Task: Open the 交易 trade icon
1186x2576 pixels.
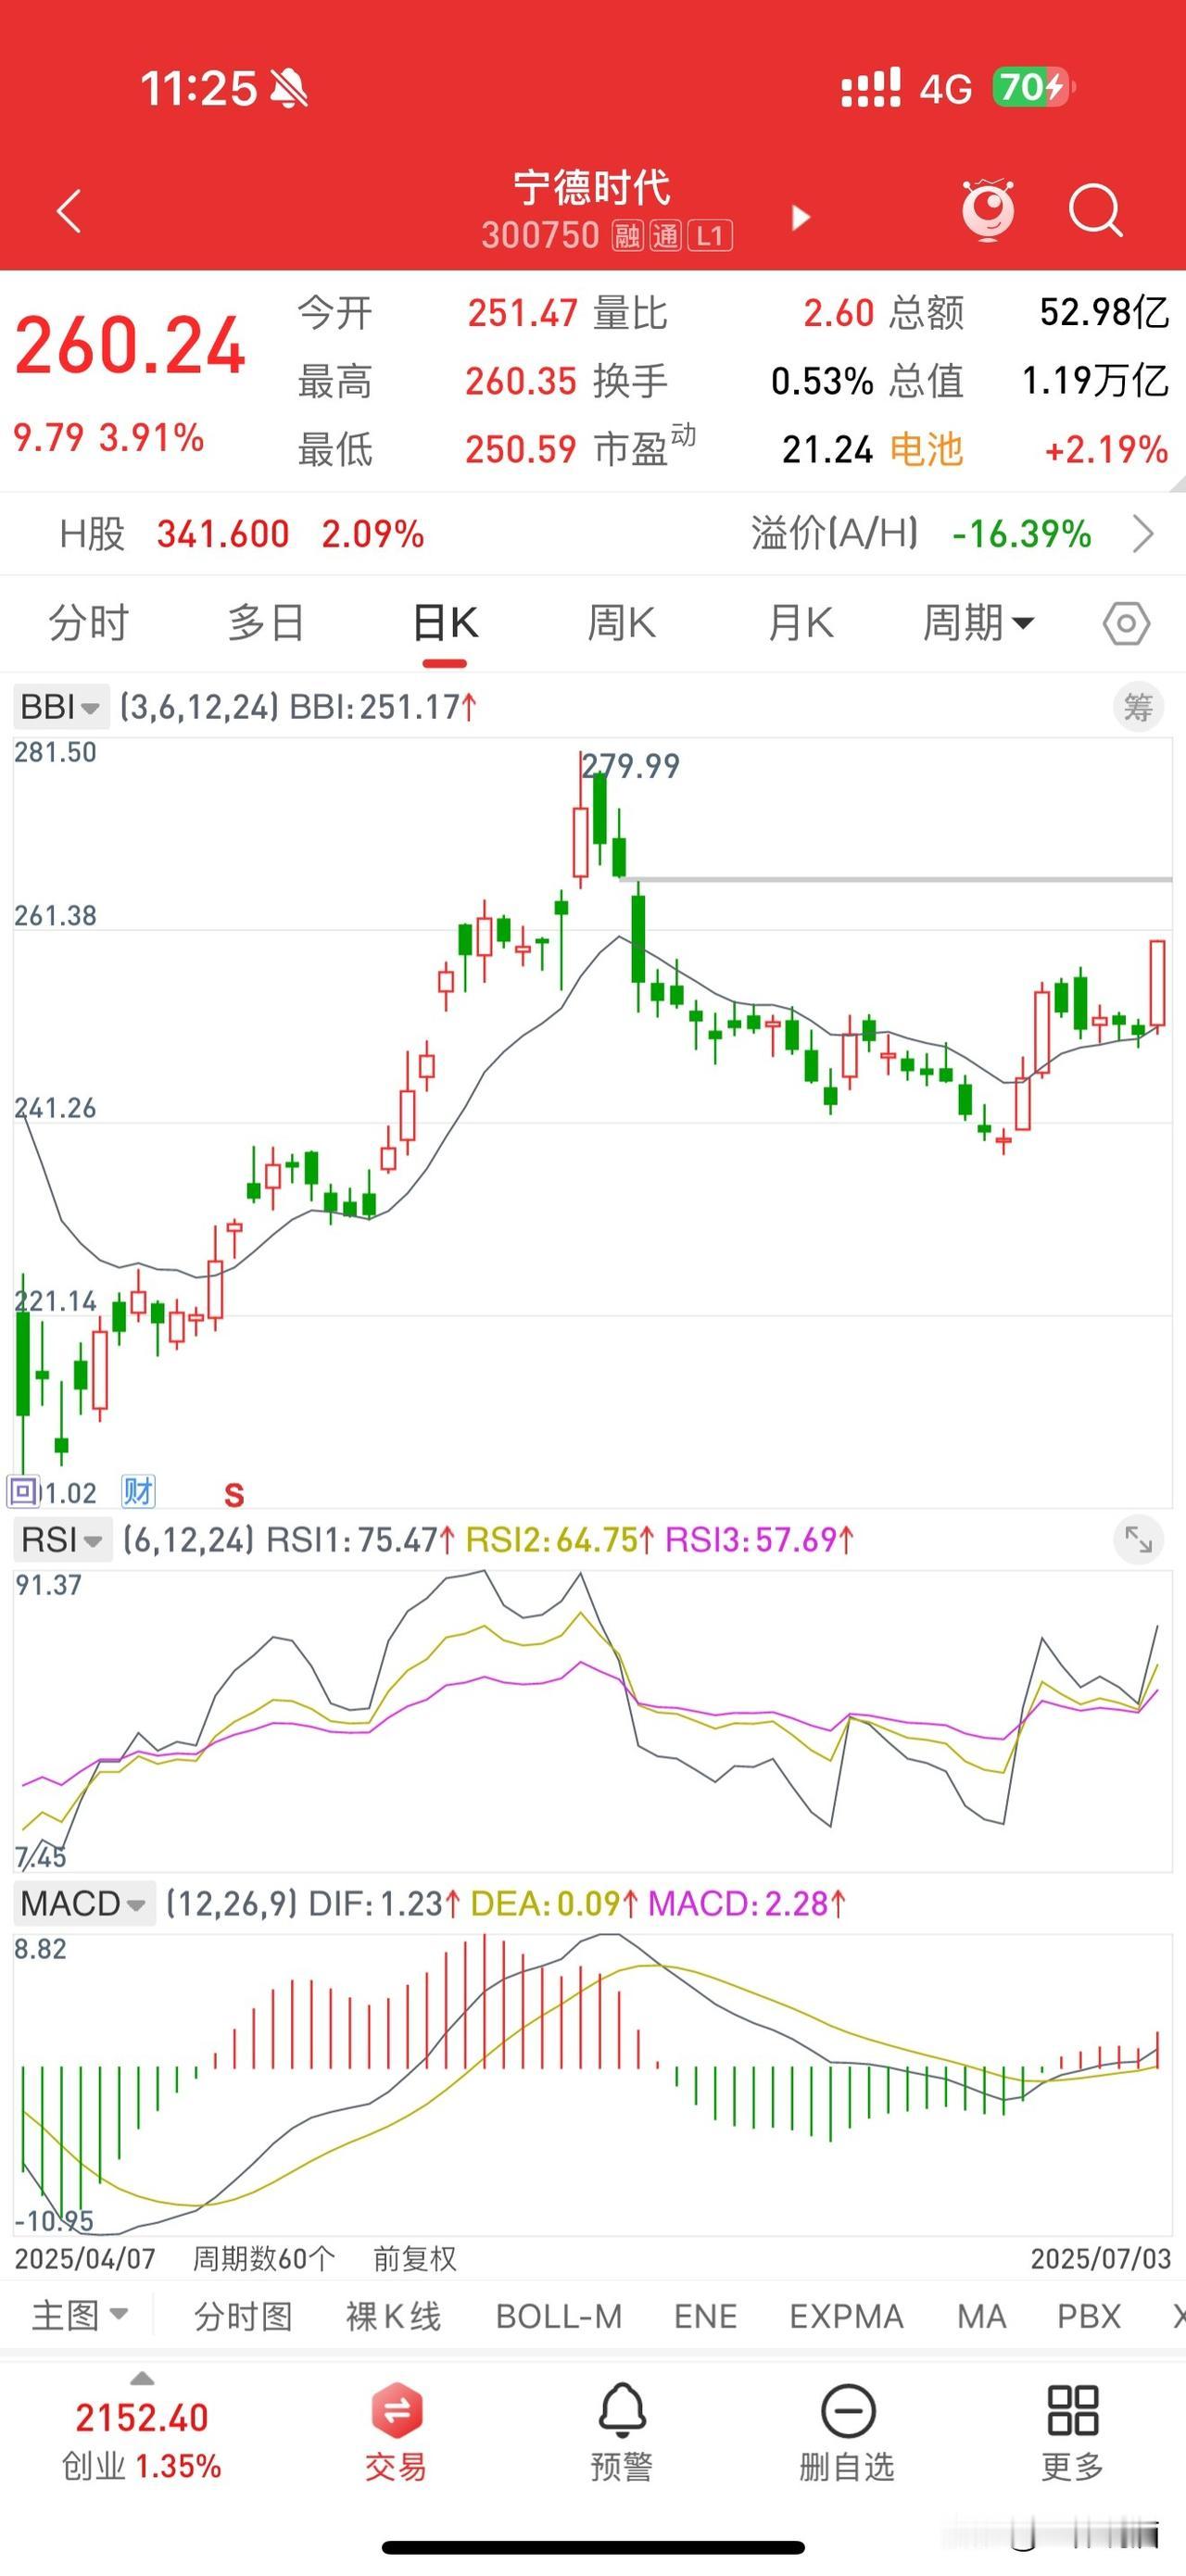Action: coord(396,2434)
